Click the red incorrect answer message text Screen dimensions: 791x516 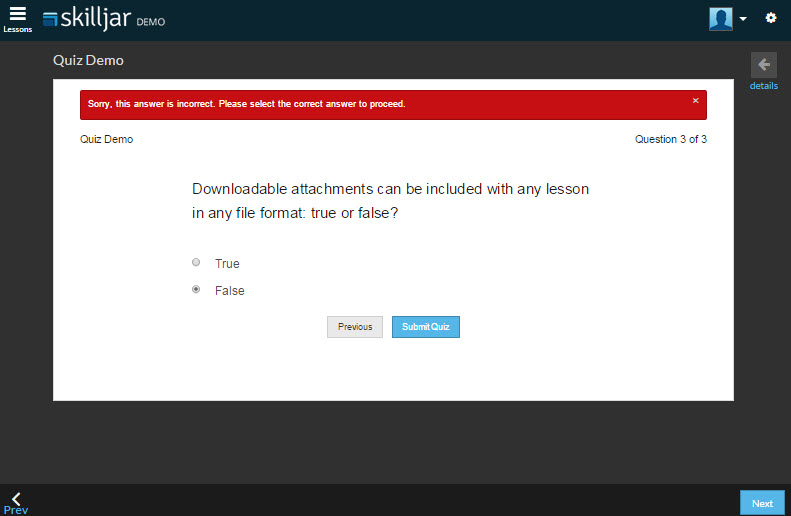(x=246, y=104)
